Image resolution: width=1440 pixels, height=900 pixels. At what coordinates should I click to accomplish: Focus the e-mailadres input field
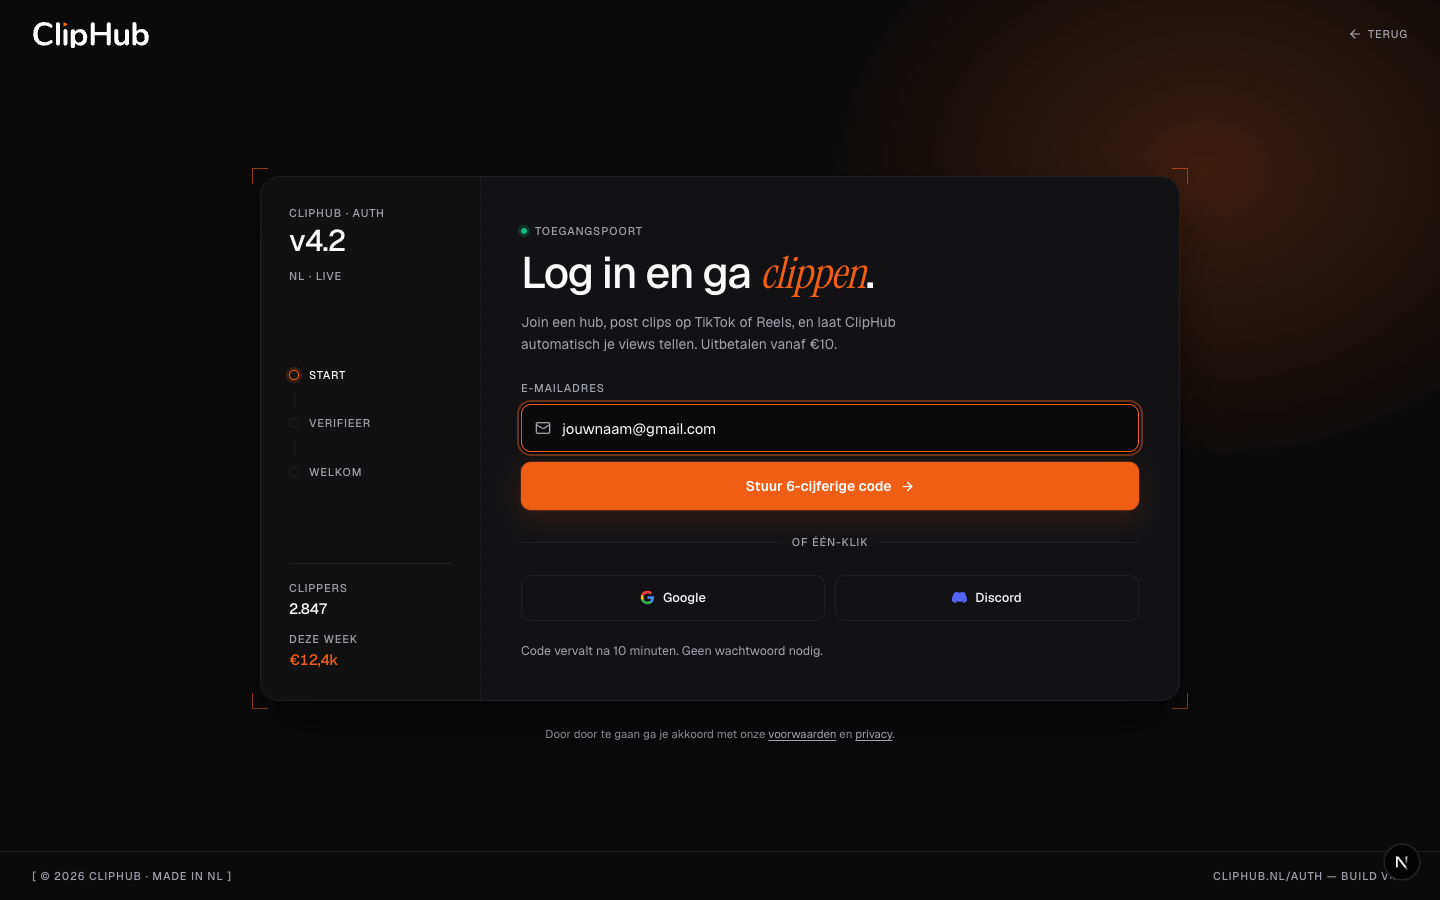coord(830,428)
